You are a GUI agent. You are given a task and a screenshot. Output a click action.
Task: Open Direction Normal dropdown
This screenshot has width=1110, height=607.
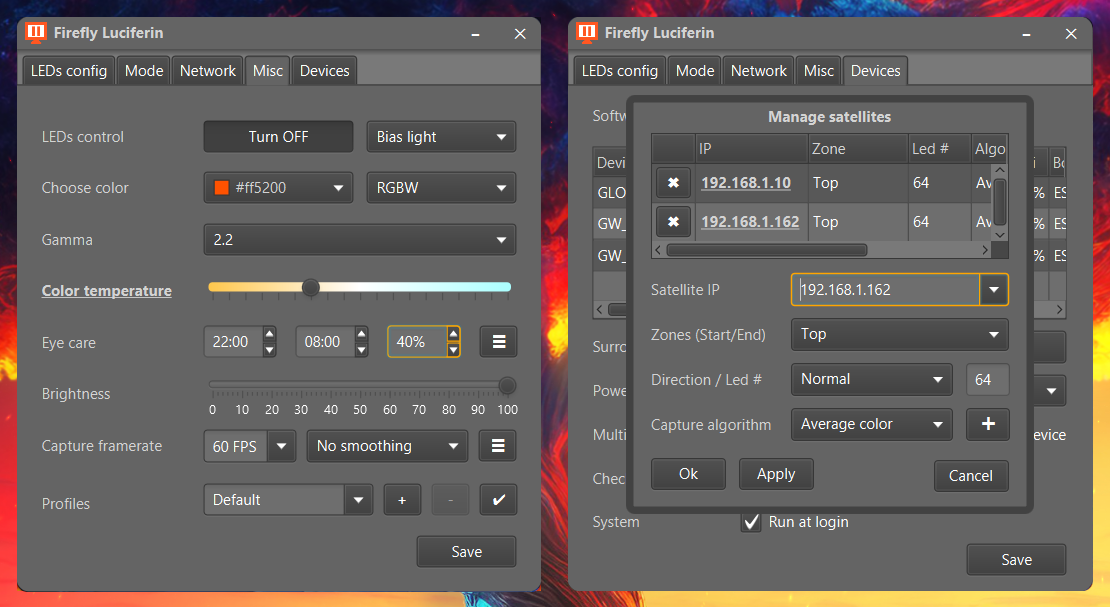[871, 380]
